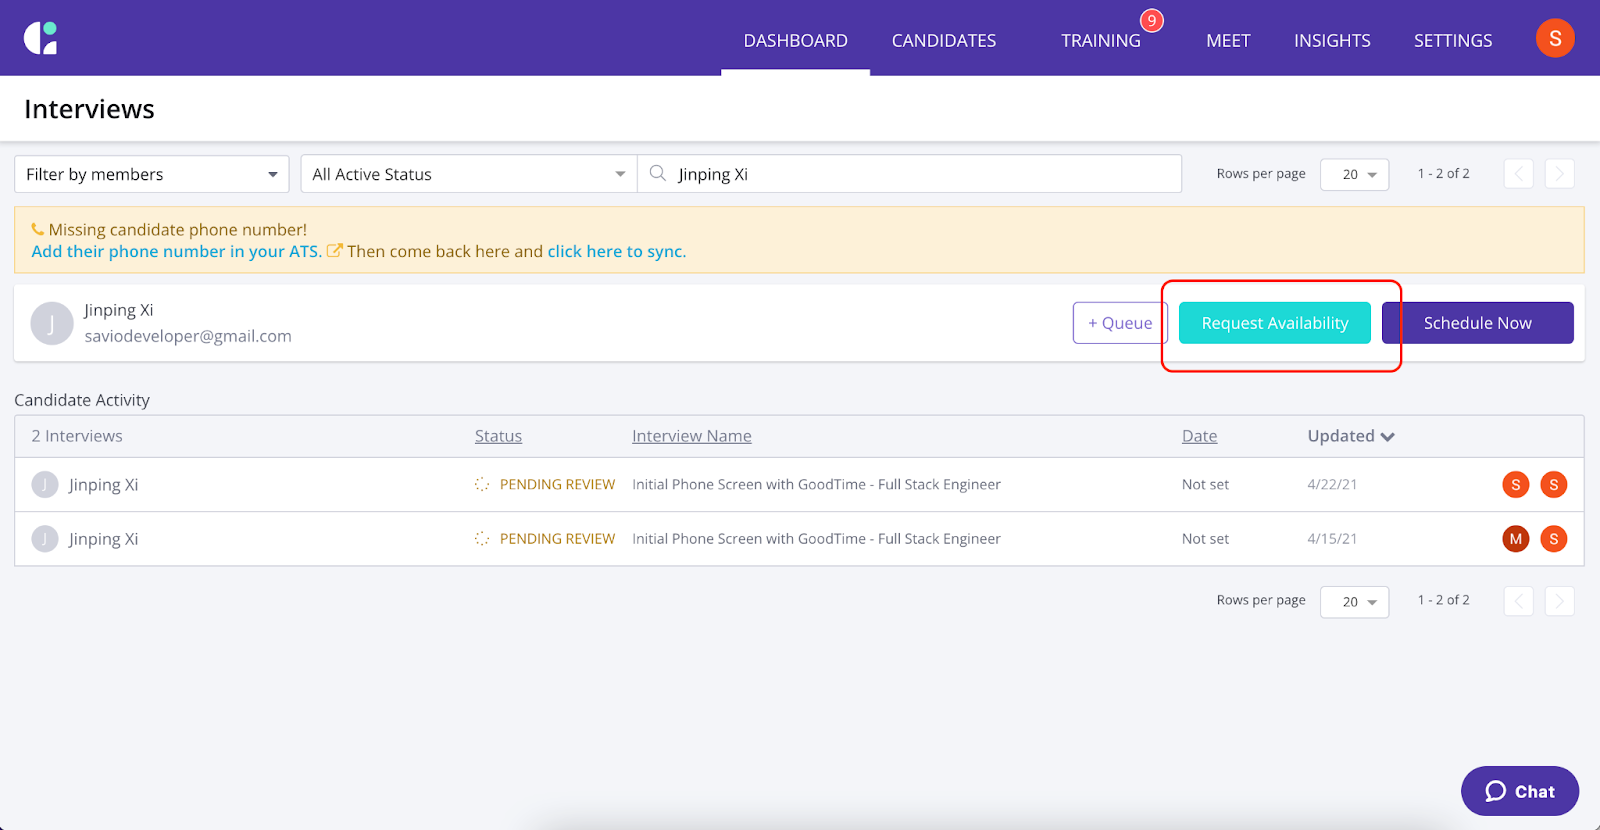Click Jinping Xi name in candidate card
1600x830 pixels.
pos(119,310)
